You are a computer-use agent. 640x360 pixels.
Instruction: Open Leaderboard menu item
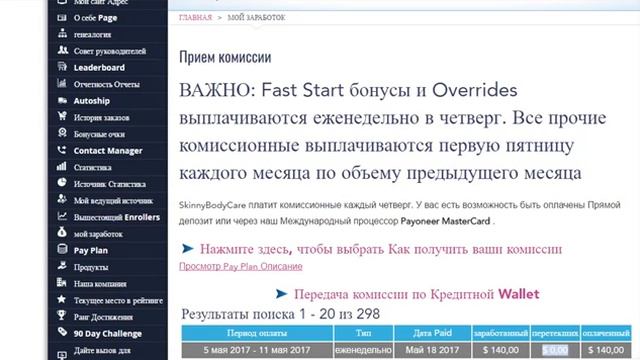coord(99,68)
